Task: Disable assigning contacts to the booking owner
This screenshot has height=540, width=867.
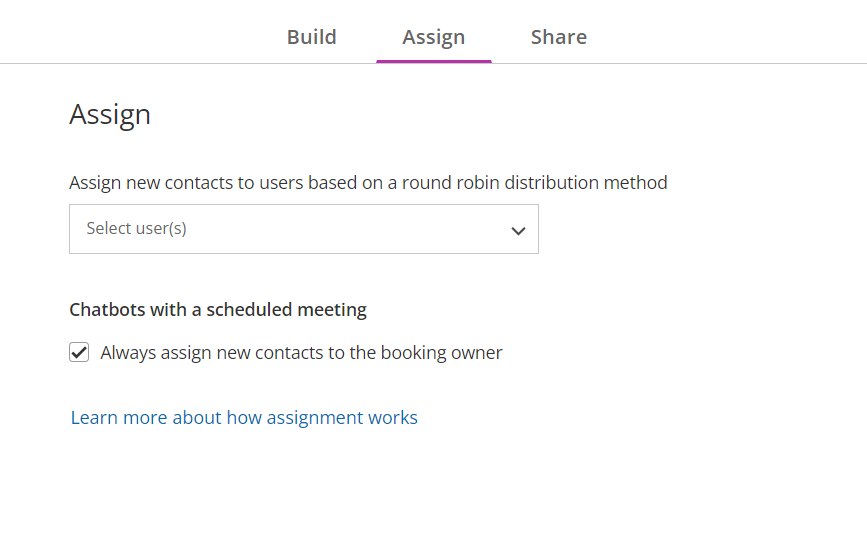Action: [x=79, y=352]
